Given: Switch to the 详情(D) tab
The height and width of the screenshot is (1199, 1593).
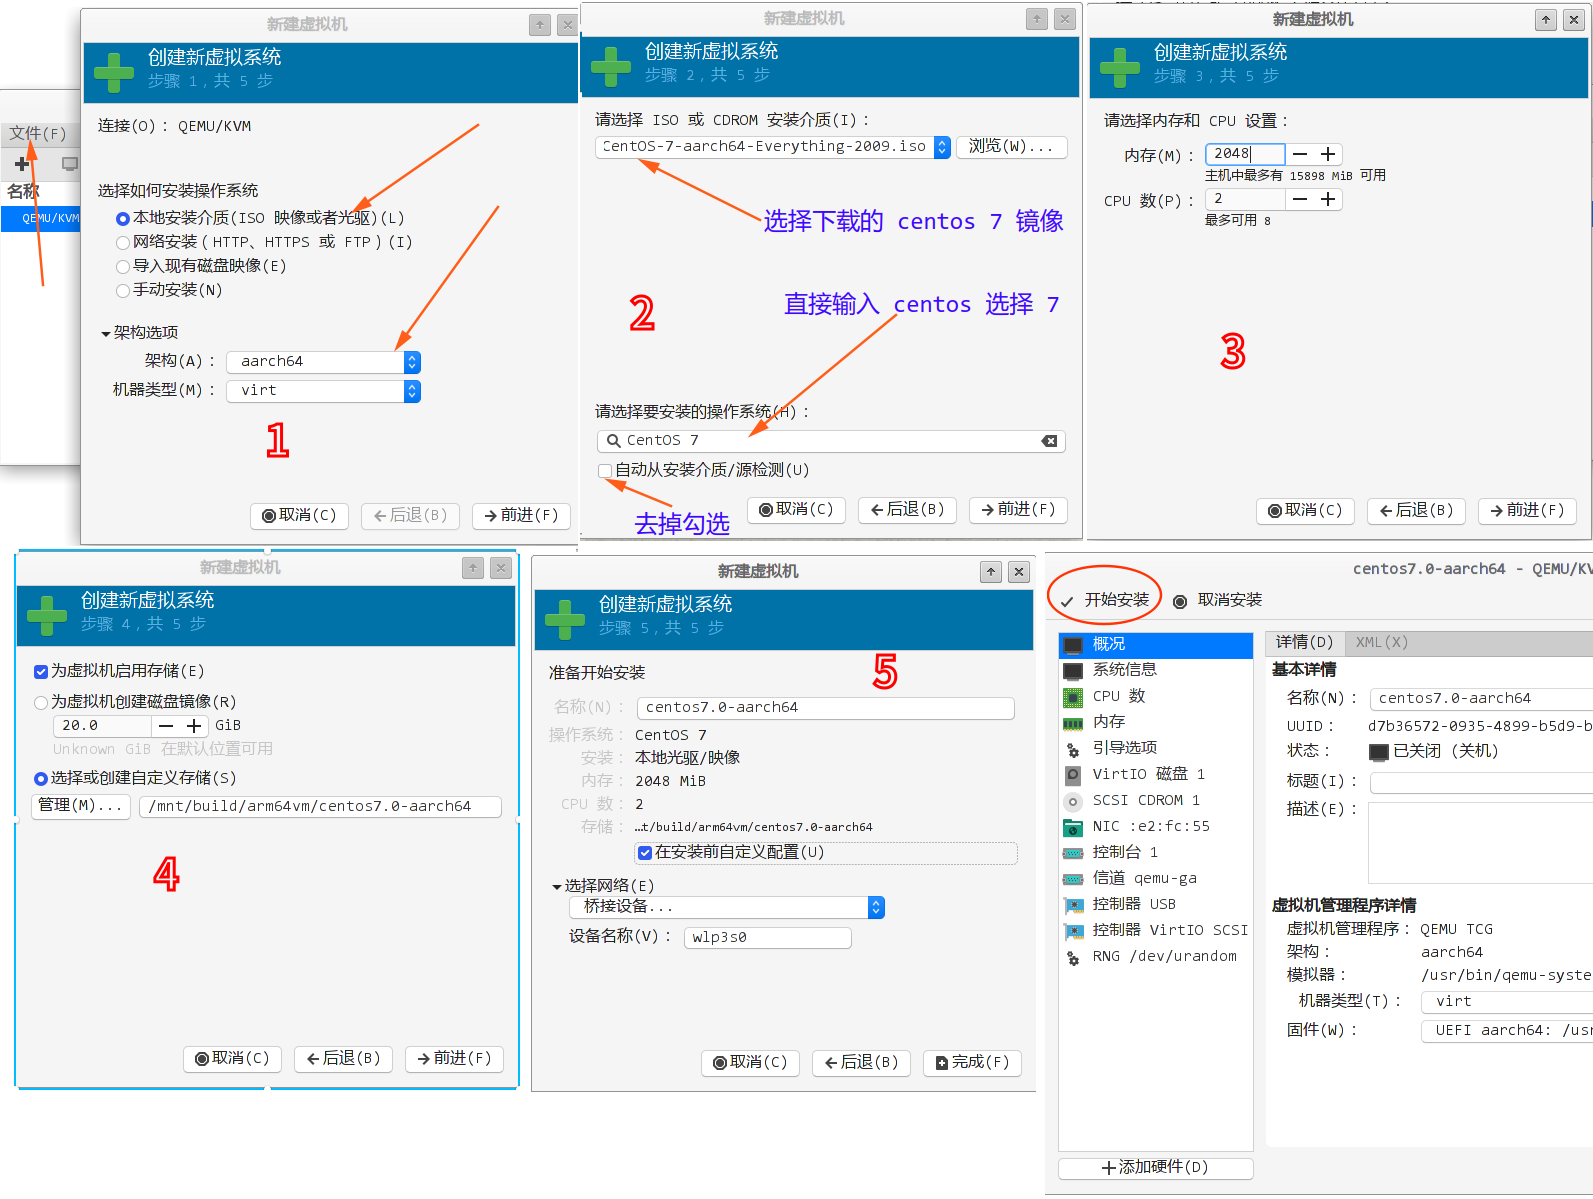Looking at the screenshot, I should (1304, 642).
